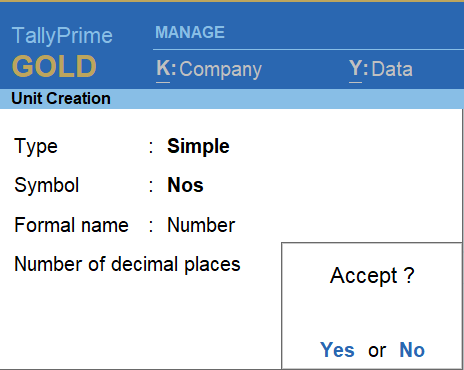464x370 pixels.
Task: Click the empty form area below decimal places
Action: [x=140, y=320]
